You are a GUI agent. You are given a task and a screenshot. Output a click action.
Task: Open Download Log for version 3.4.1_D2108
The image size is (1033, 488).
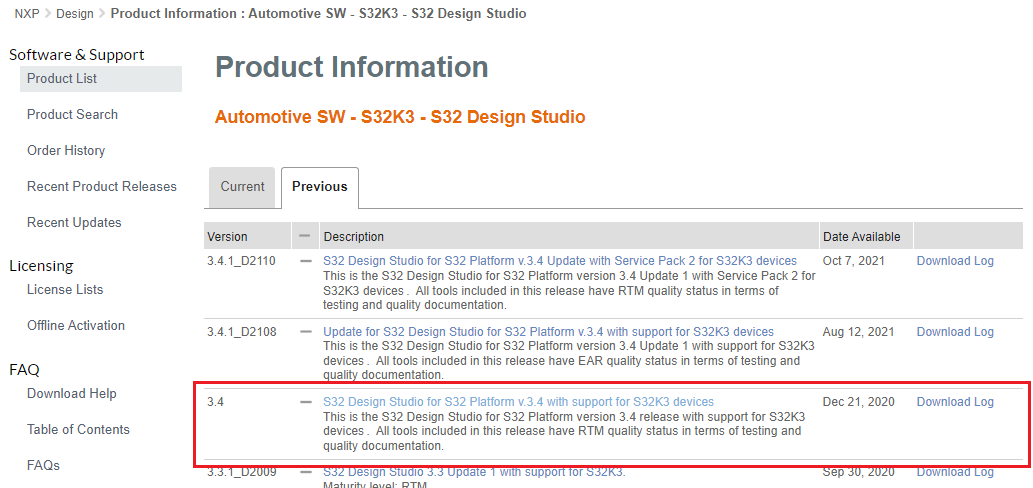tap(955, 332)
